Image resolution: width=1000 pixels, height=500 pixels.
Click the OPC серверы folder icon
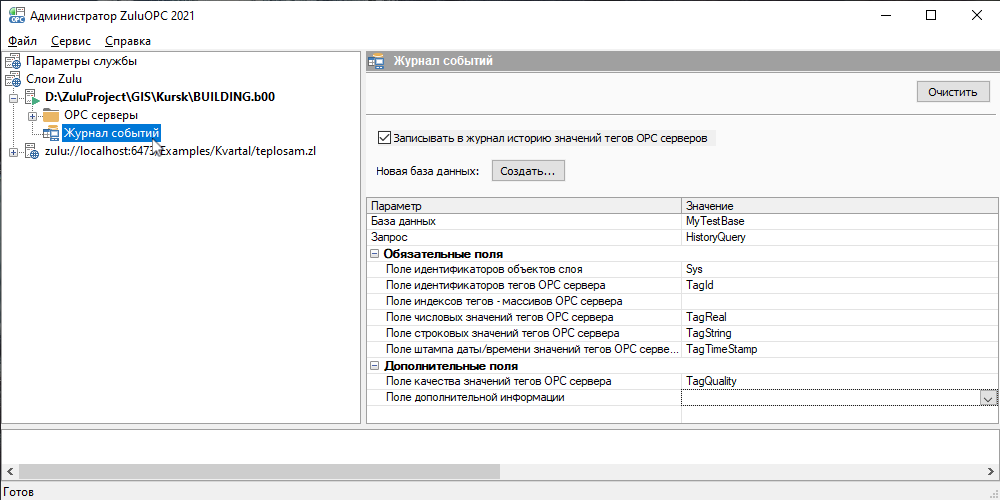click(x=51, y=116)
